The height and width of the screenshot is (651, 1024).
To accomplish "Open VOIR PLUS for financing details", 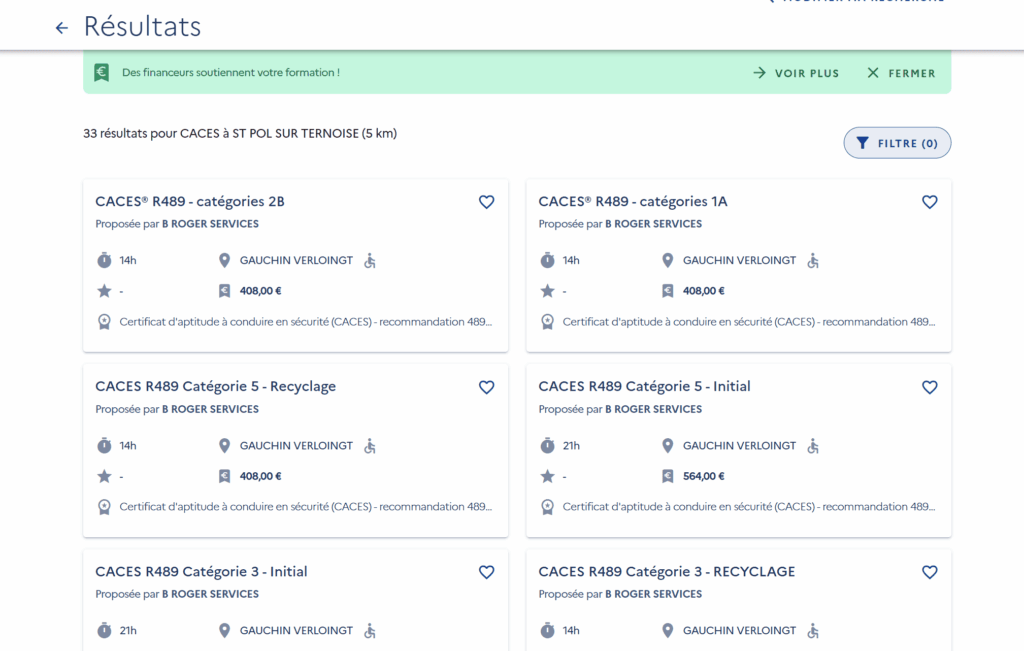I will pyautogui.click(x=796, y=73).
